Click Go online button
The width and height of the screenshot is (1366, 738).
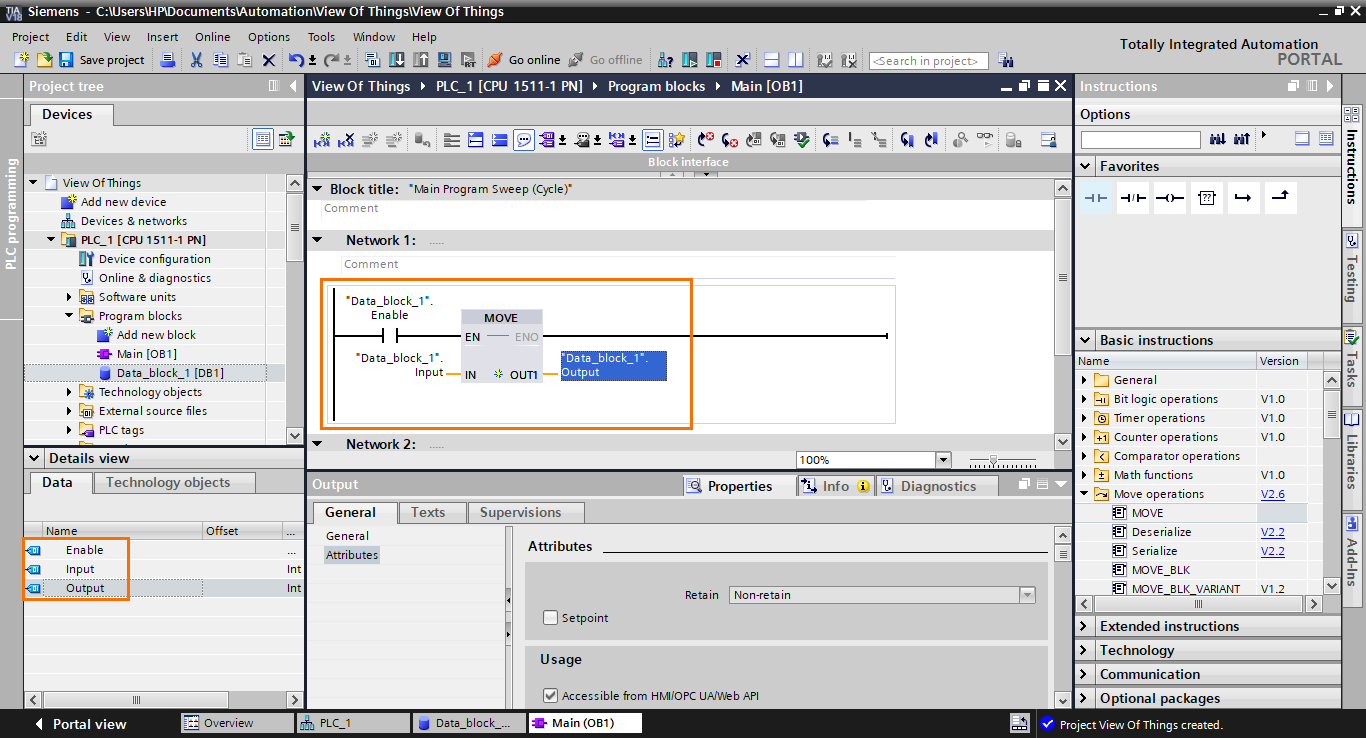click(x=524, y=60)
